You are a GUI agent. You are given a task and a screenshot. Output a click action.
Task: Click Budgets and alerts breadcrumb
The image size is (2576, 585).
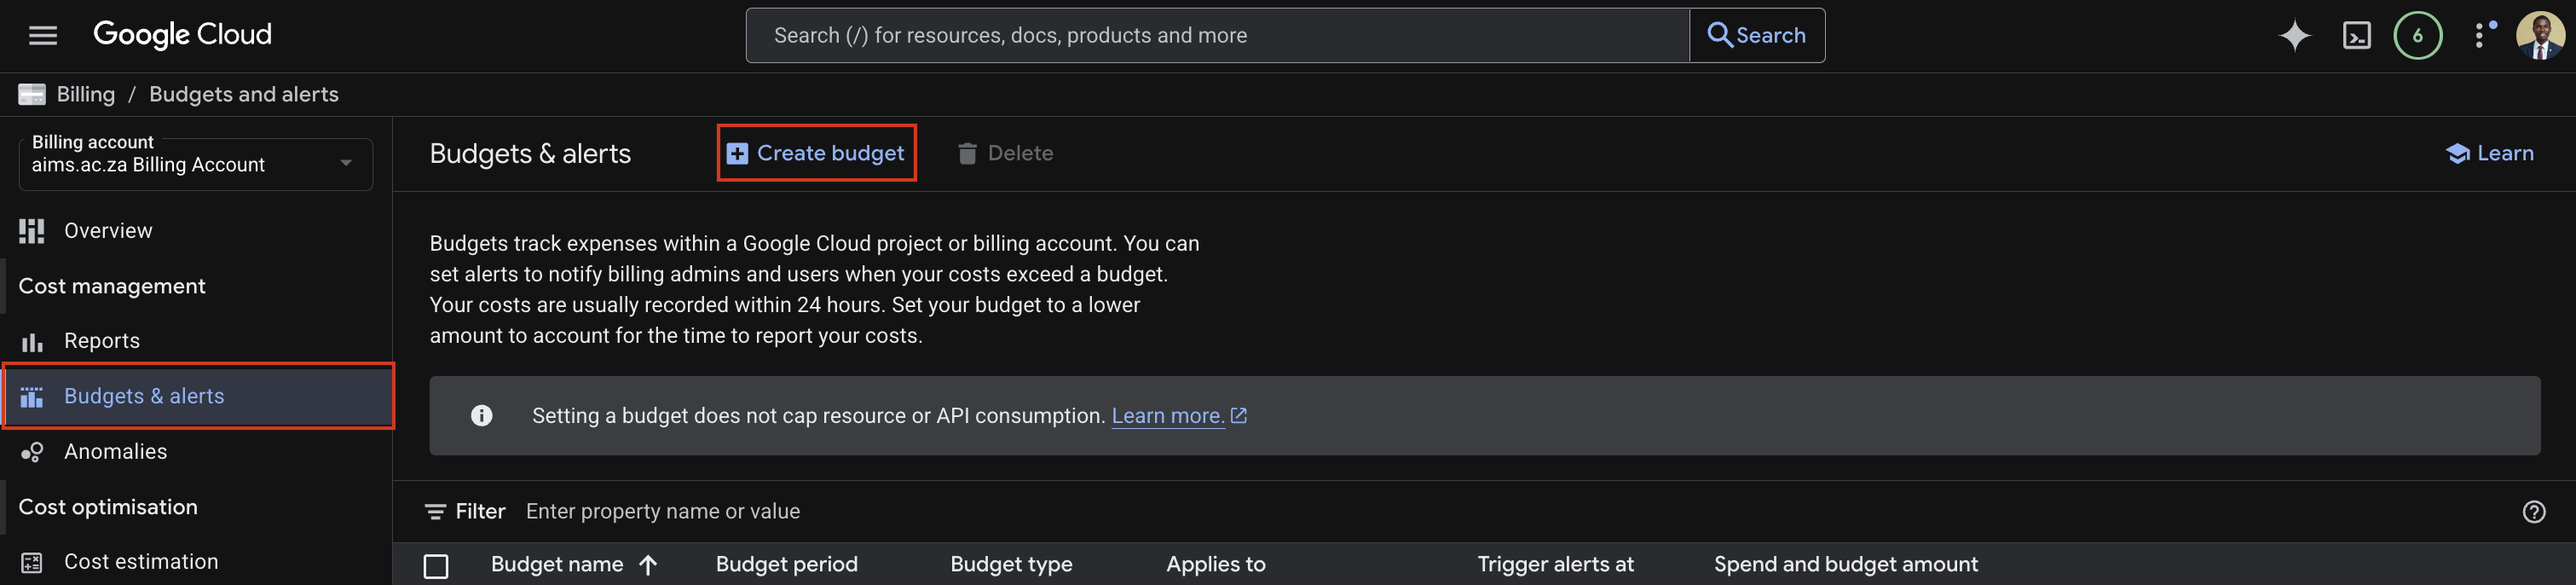coord(244,94)
